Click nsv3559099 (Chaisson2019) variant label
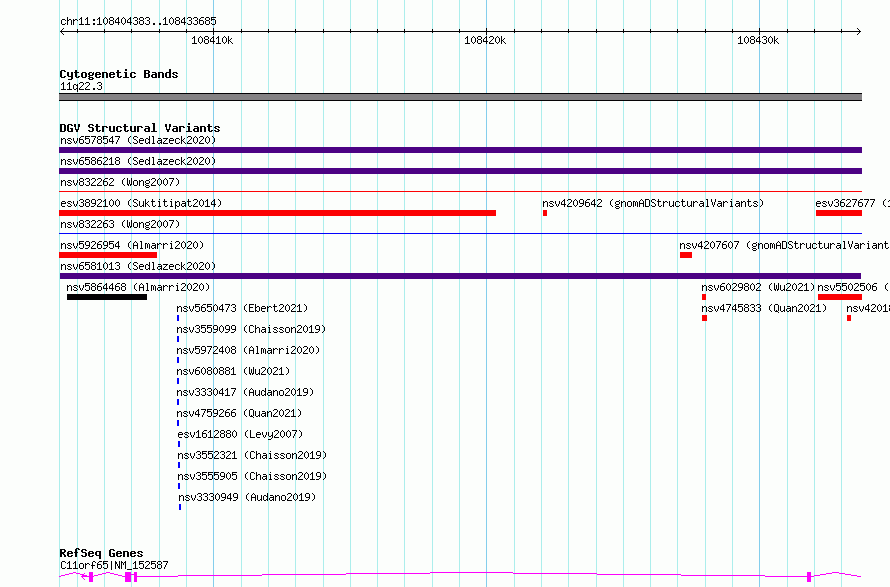Screen dimensions: 890x587 coord(251,329)
